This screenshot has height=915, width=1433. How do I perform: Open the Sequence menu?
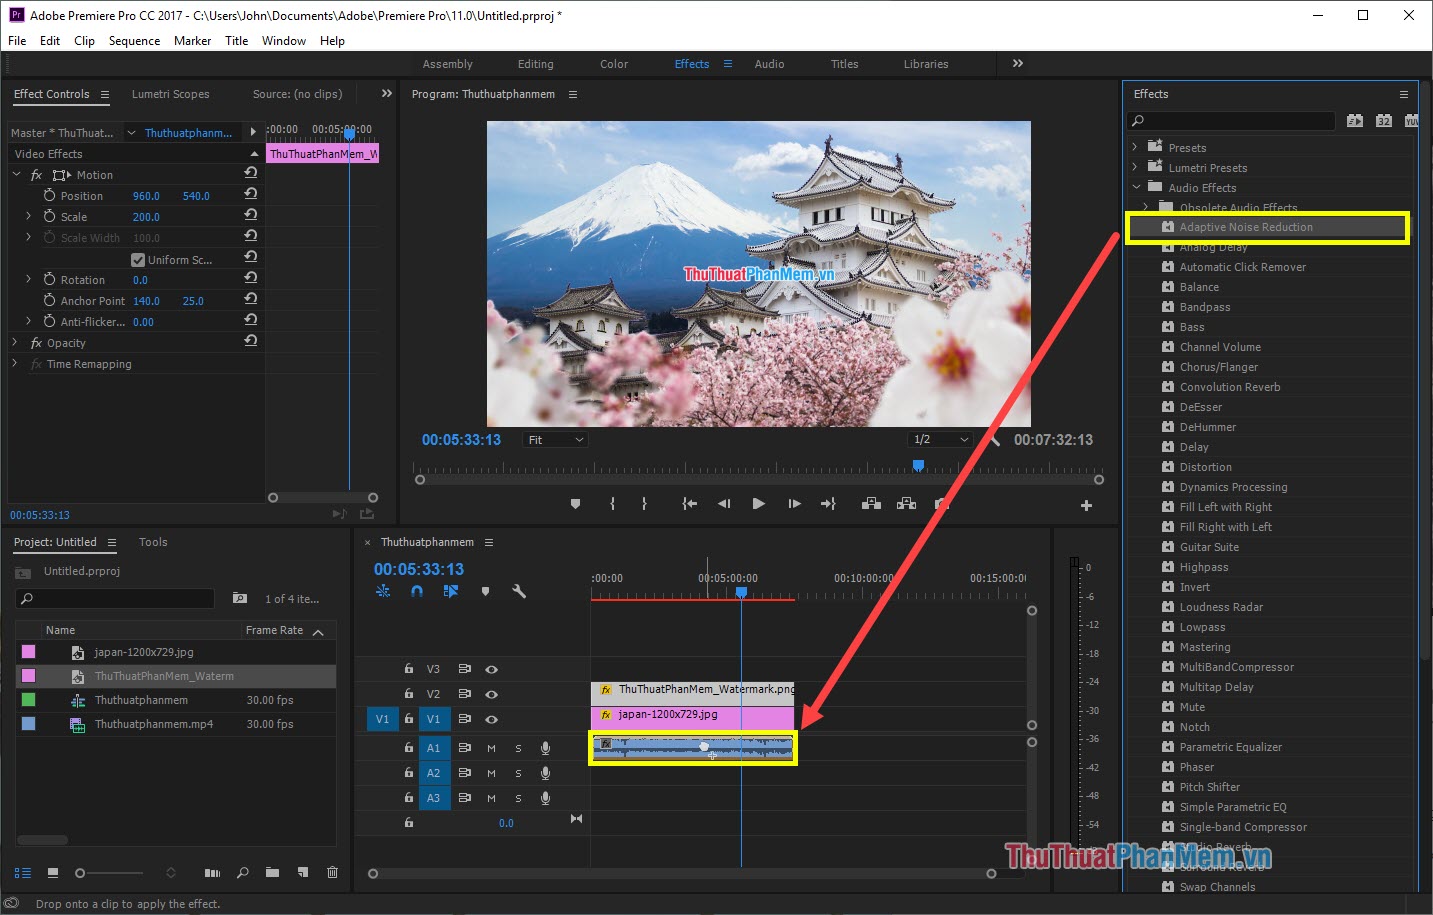134,40
